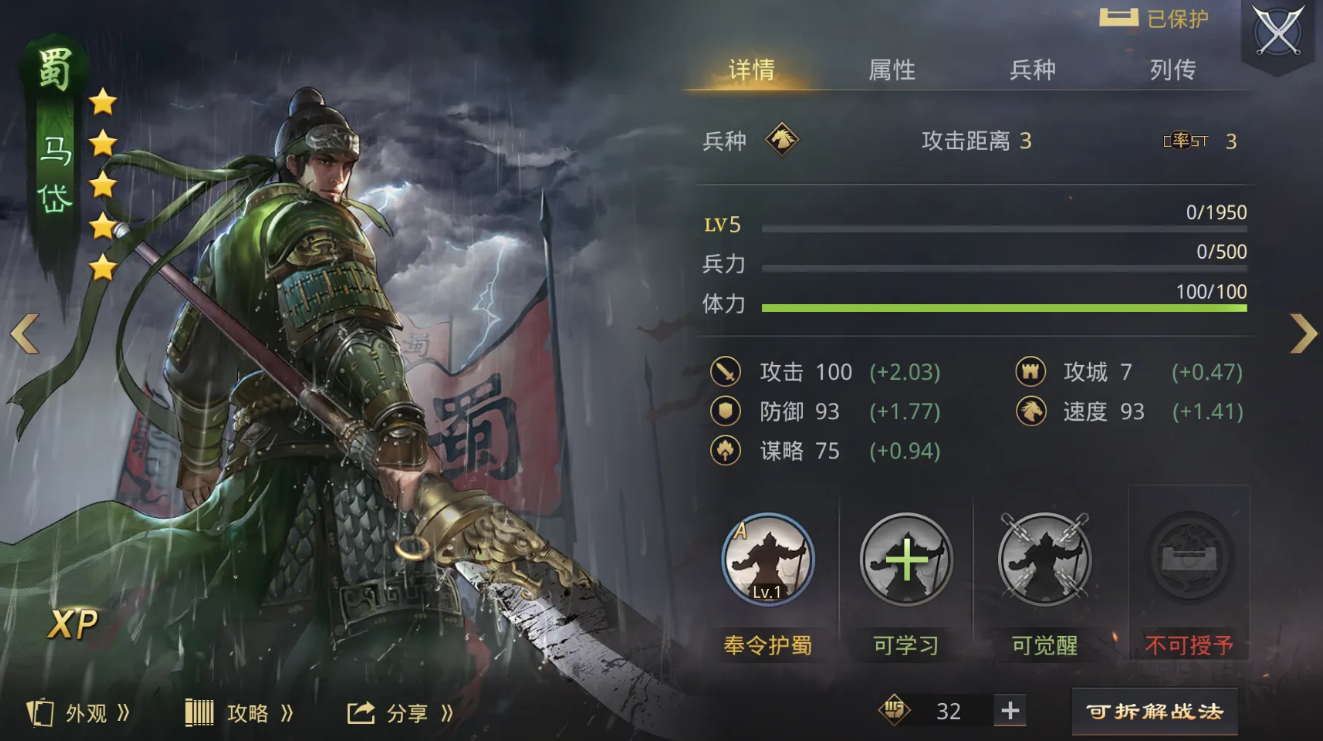Click the 兵种 cavalry horse icon
The height and width of the screenshot is (741, 1323).
click(782, 140)
